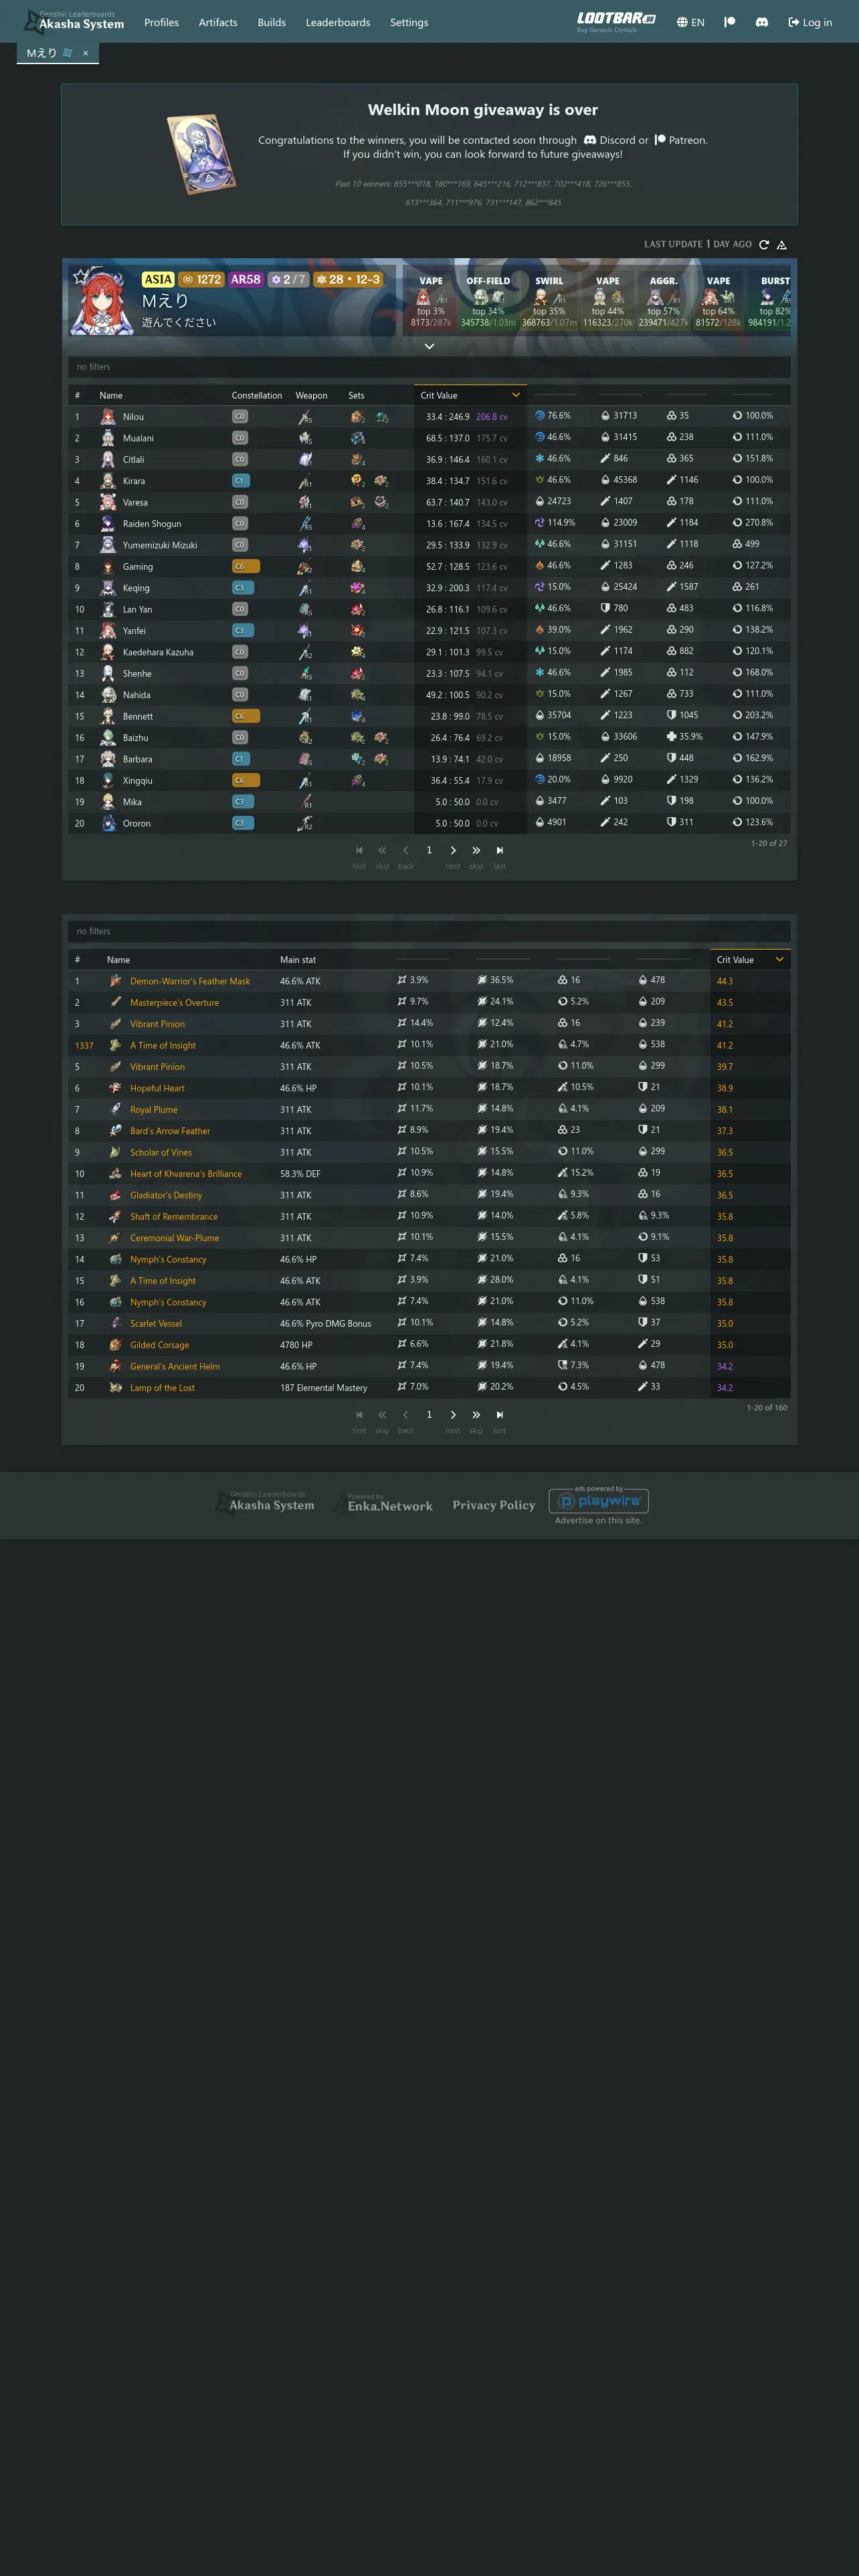859x2576 pixels.
Task: Click Nilou's character portrait icon
Action: click(x=108, y=417)
